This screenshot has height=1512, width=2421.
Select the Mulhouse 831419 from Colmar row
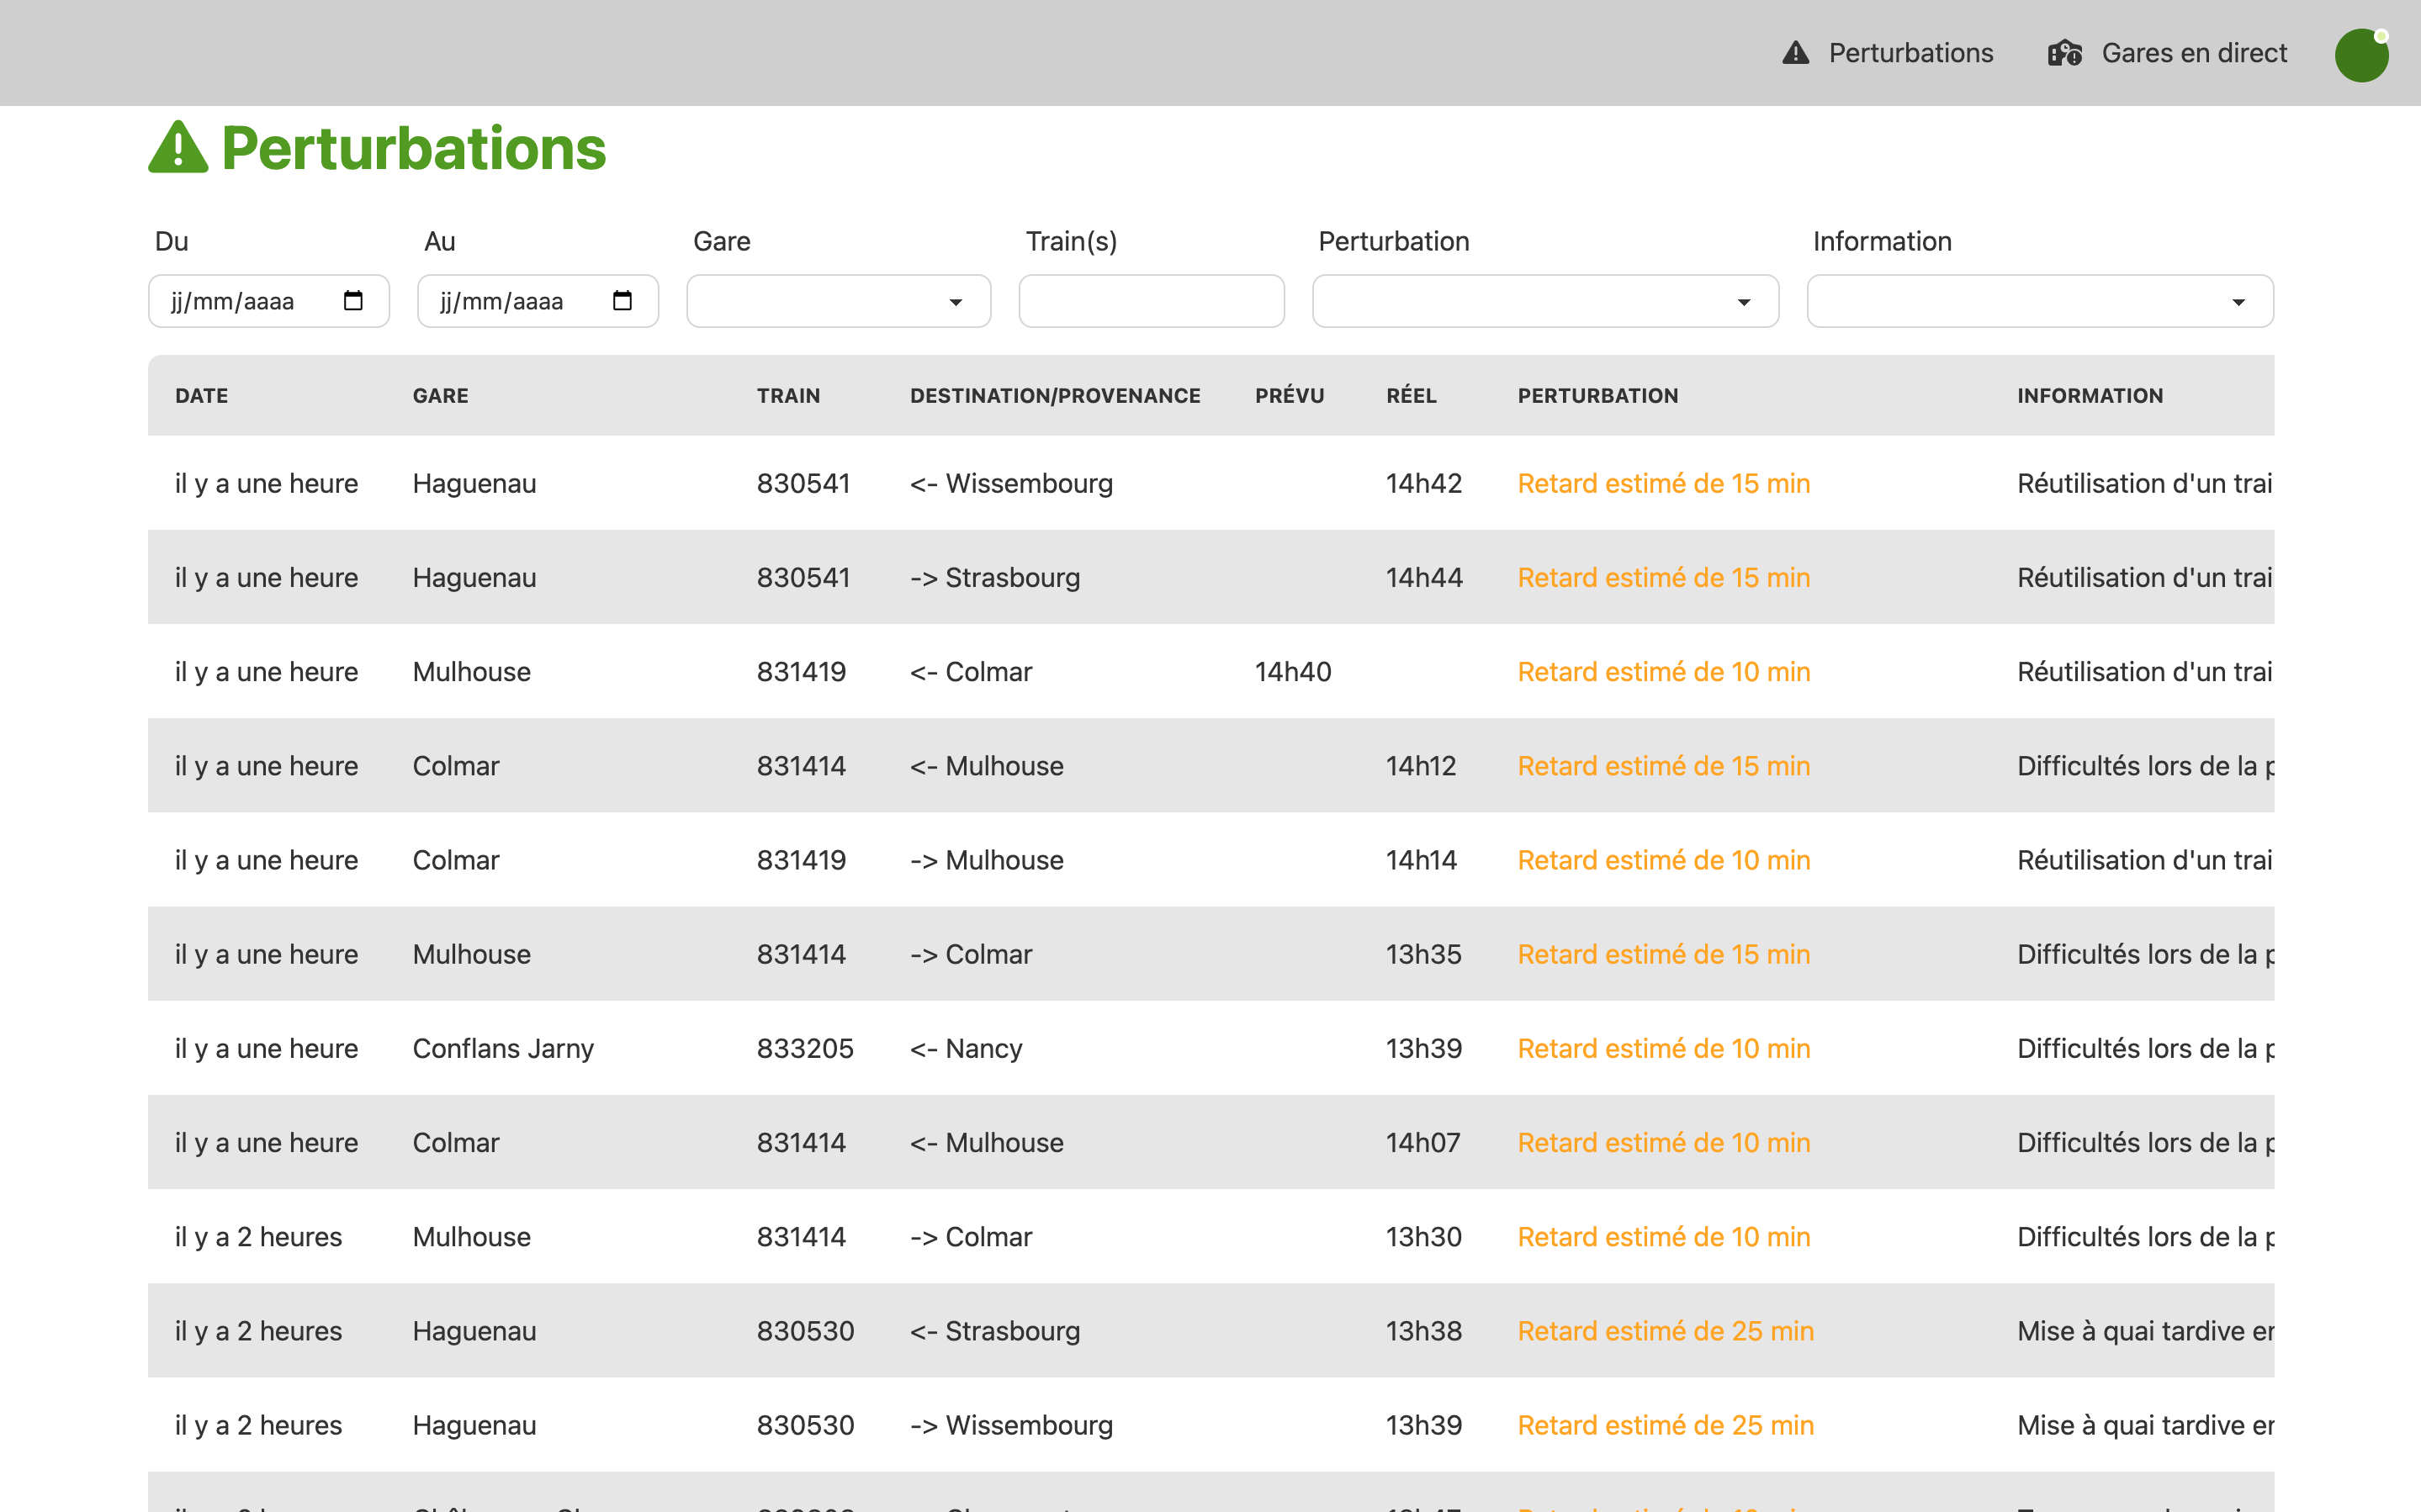tap(800, 672)
